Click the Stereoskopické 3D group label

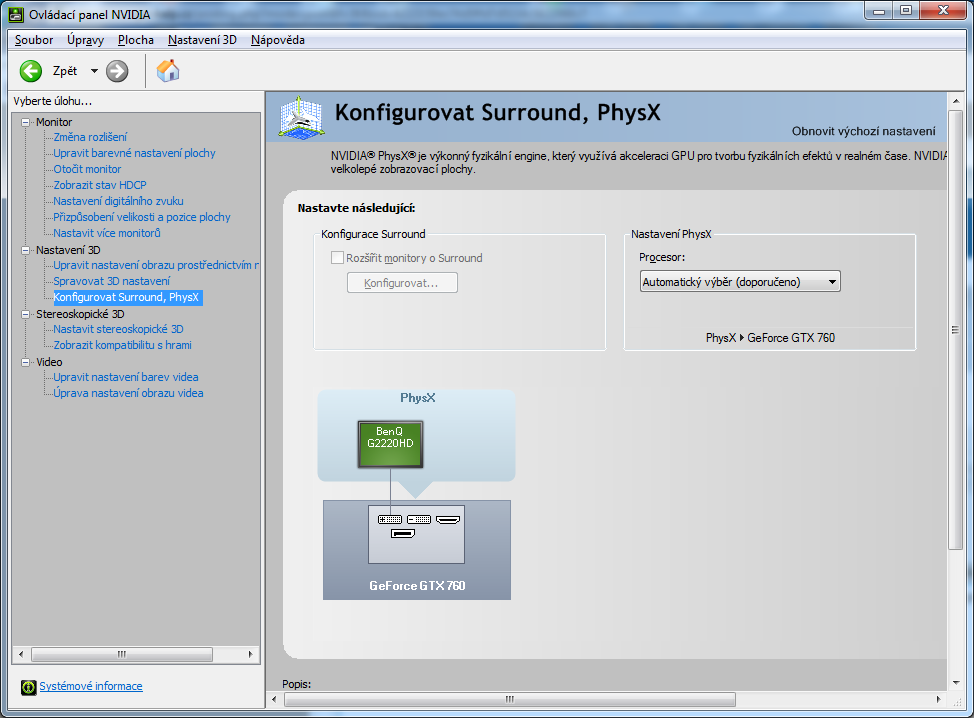(80, 314)
